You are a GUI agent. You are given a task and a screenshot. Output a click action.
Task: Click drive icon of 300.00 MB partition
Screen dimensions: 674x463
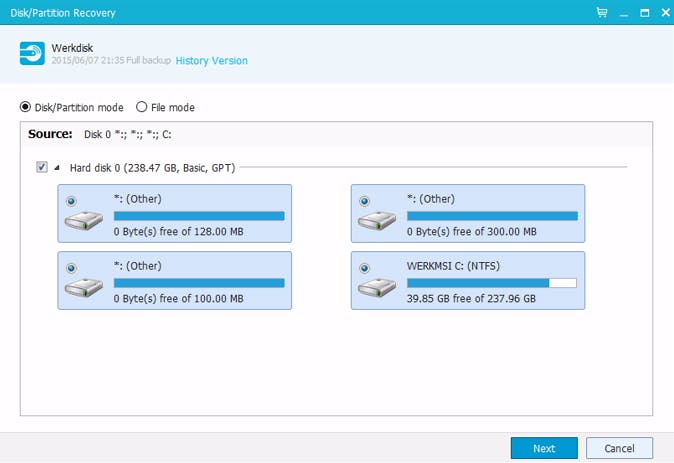(377, 220)
